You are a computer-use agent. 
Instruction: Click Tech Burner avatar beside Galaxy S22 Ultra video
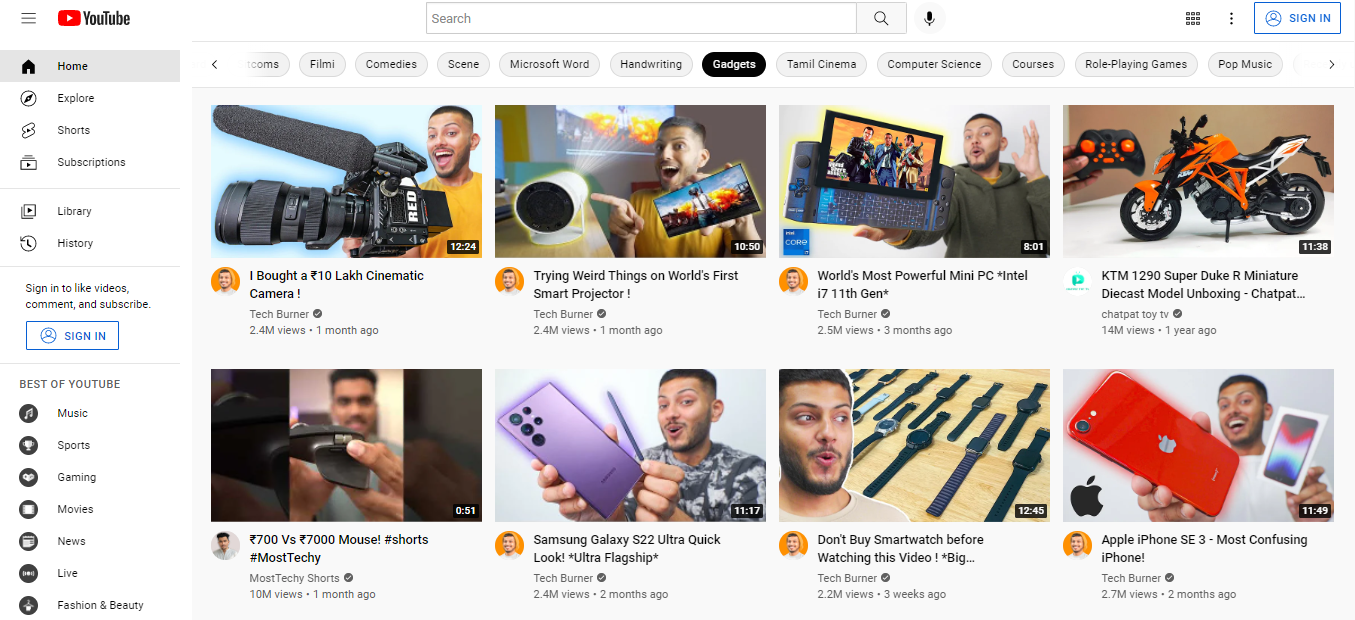click(x=509, y=545)
